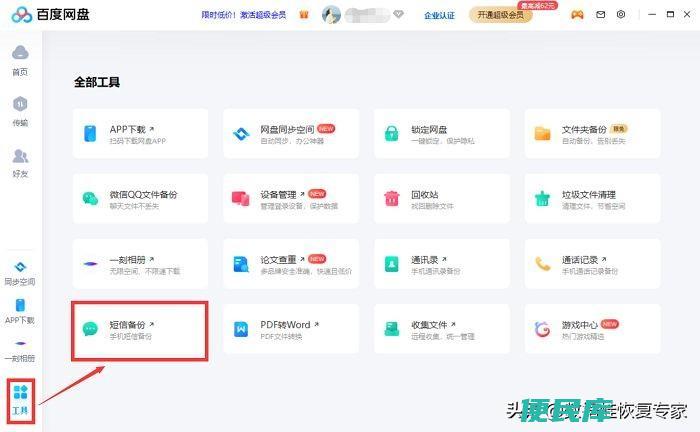Open the mail messages icon
The image size is (700, 432).
pos(600,15)
